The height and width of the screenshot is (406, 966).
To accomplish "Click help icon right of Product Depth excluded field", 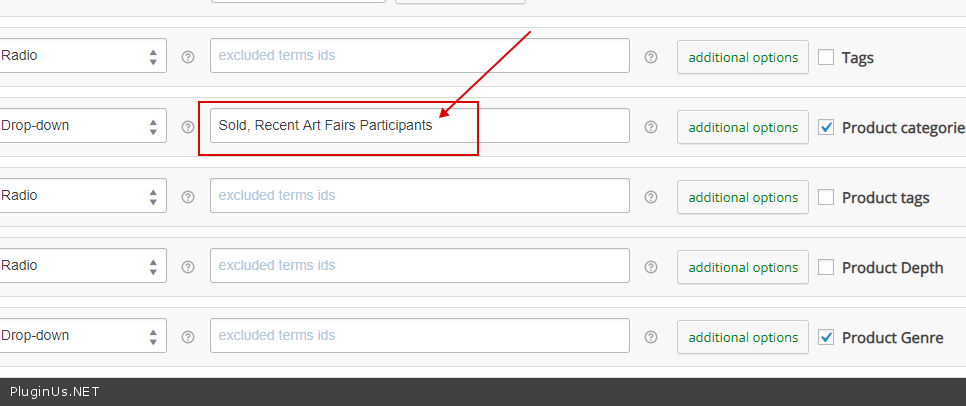I will tap(651, 267).
